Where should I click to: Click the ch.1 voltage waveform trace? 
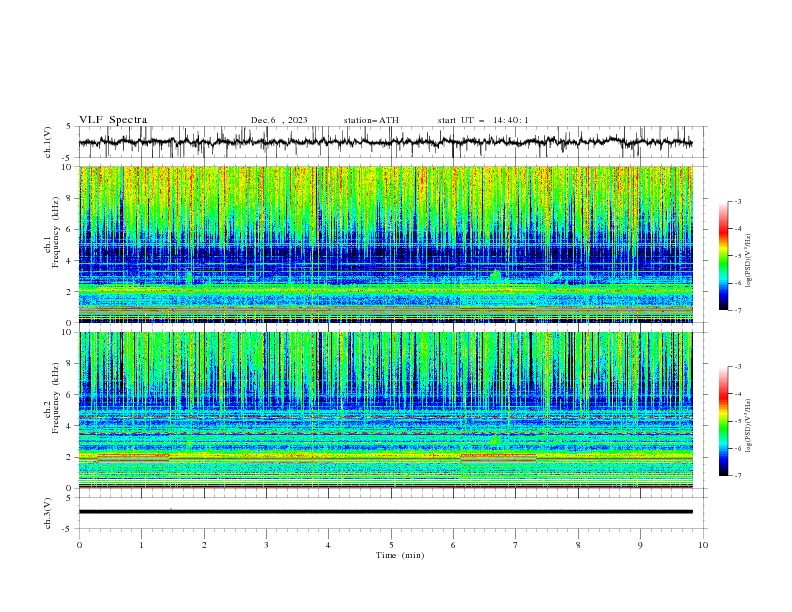tap(385, 142)
